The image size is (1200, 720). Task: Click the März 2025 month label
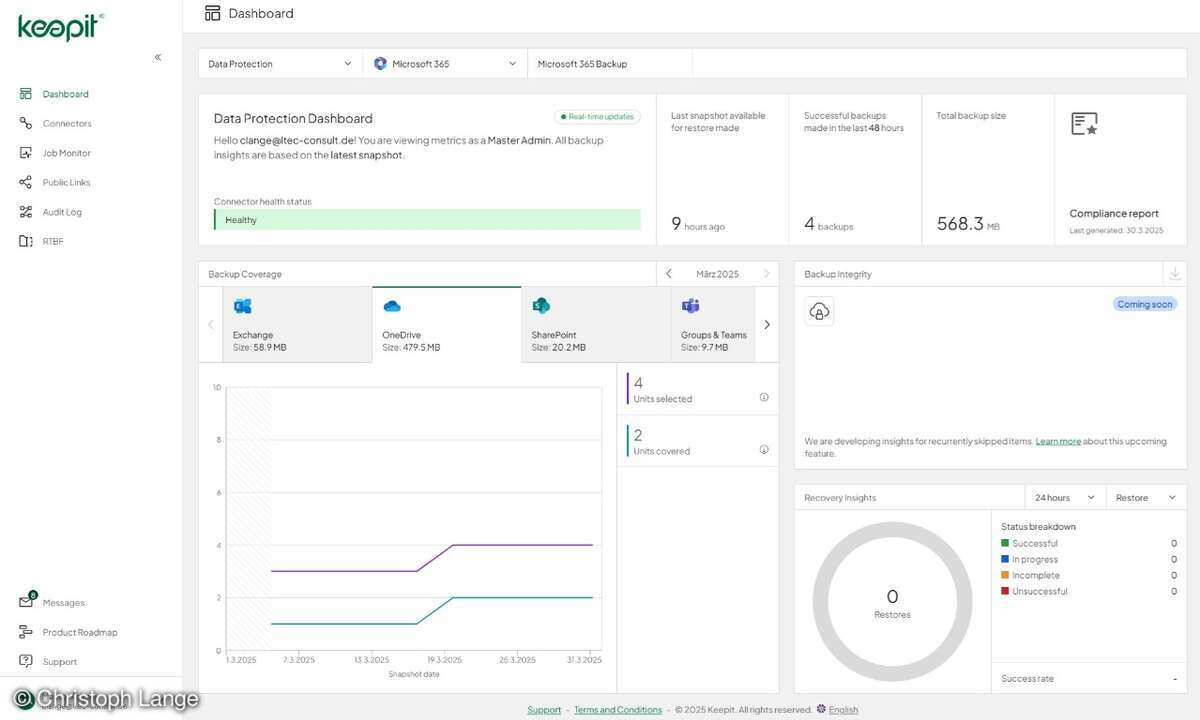coord(717,274)
